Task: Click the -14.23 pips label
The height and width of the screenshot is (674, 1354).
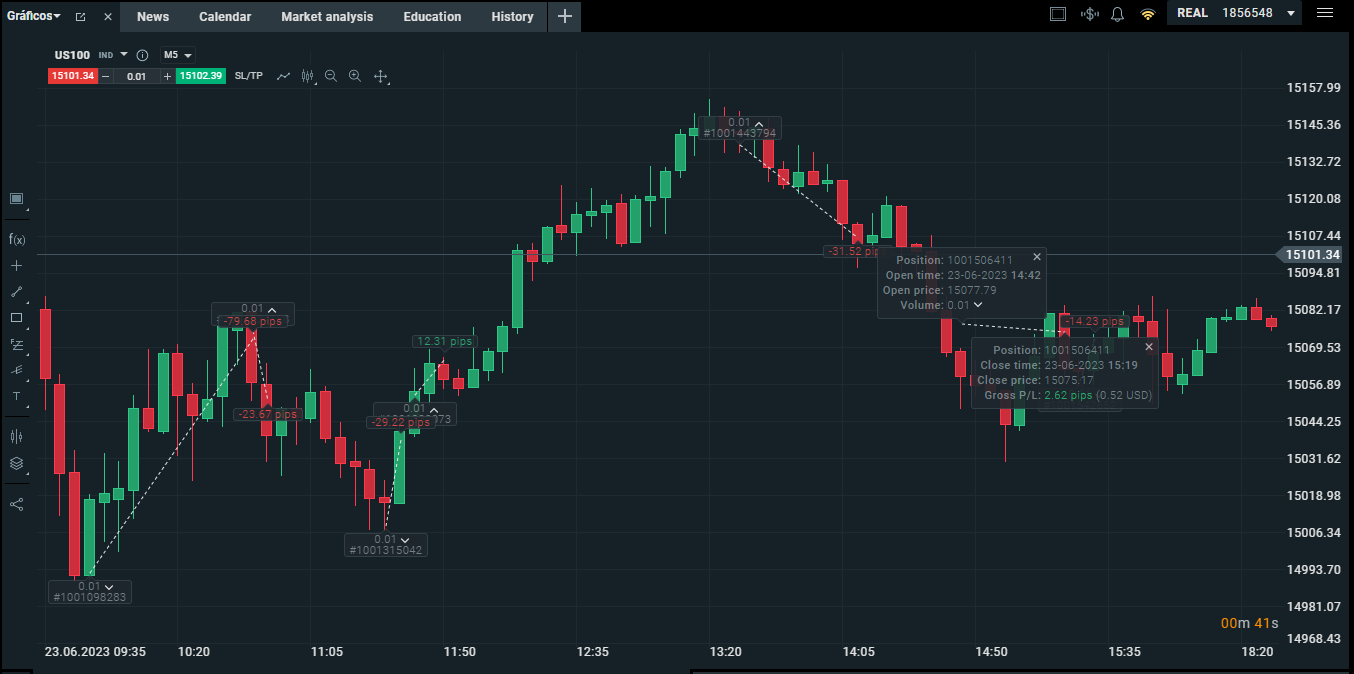Action: (x=1094, y=321)
